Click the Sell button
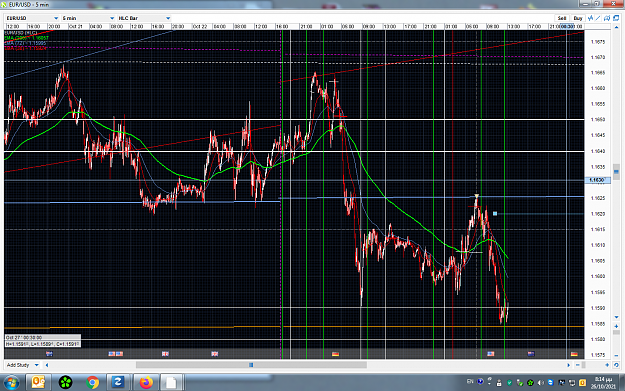625x391 pixels. click(562, 18)
